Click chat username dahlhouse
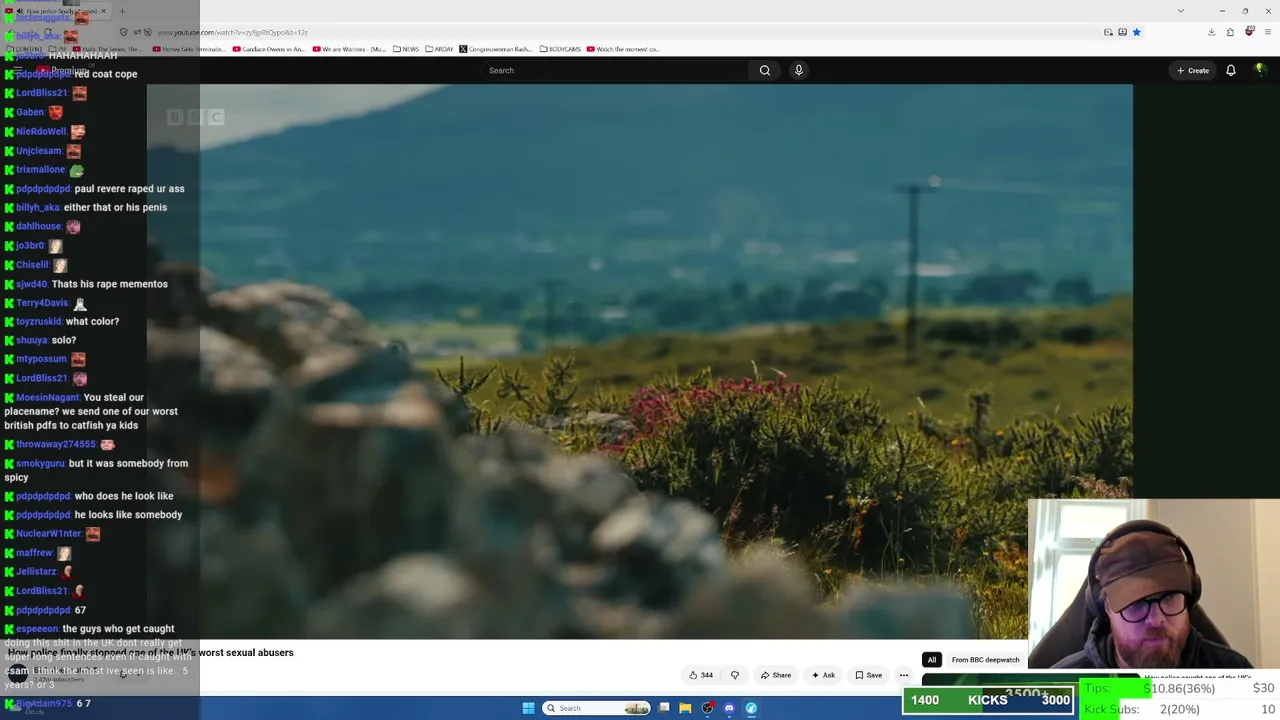This screenshot has height=720, width=1280. click(39, 226)
